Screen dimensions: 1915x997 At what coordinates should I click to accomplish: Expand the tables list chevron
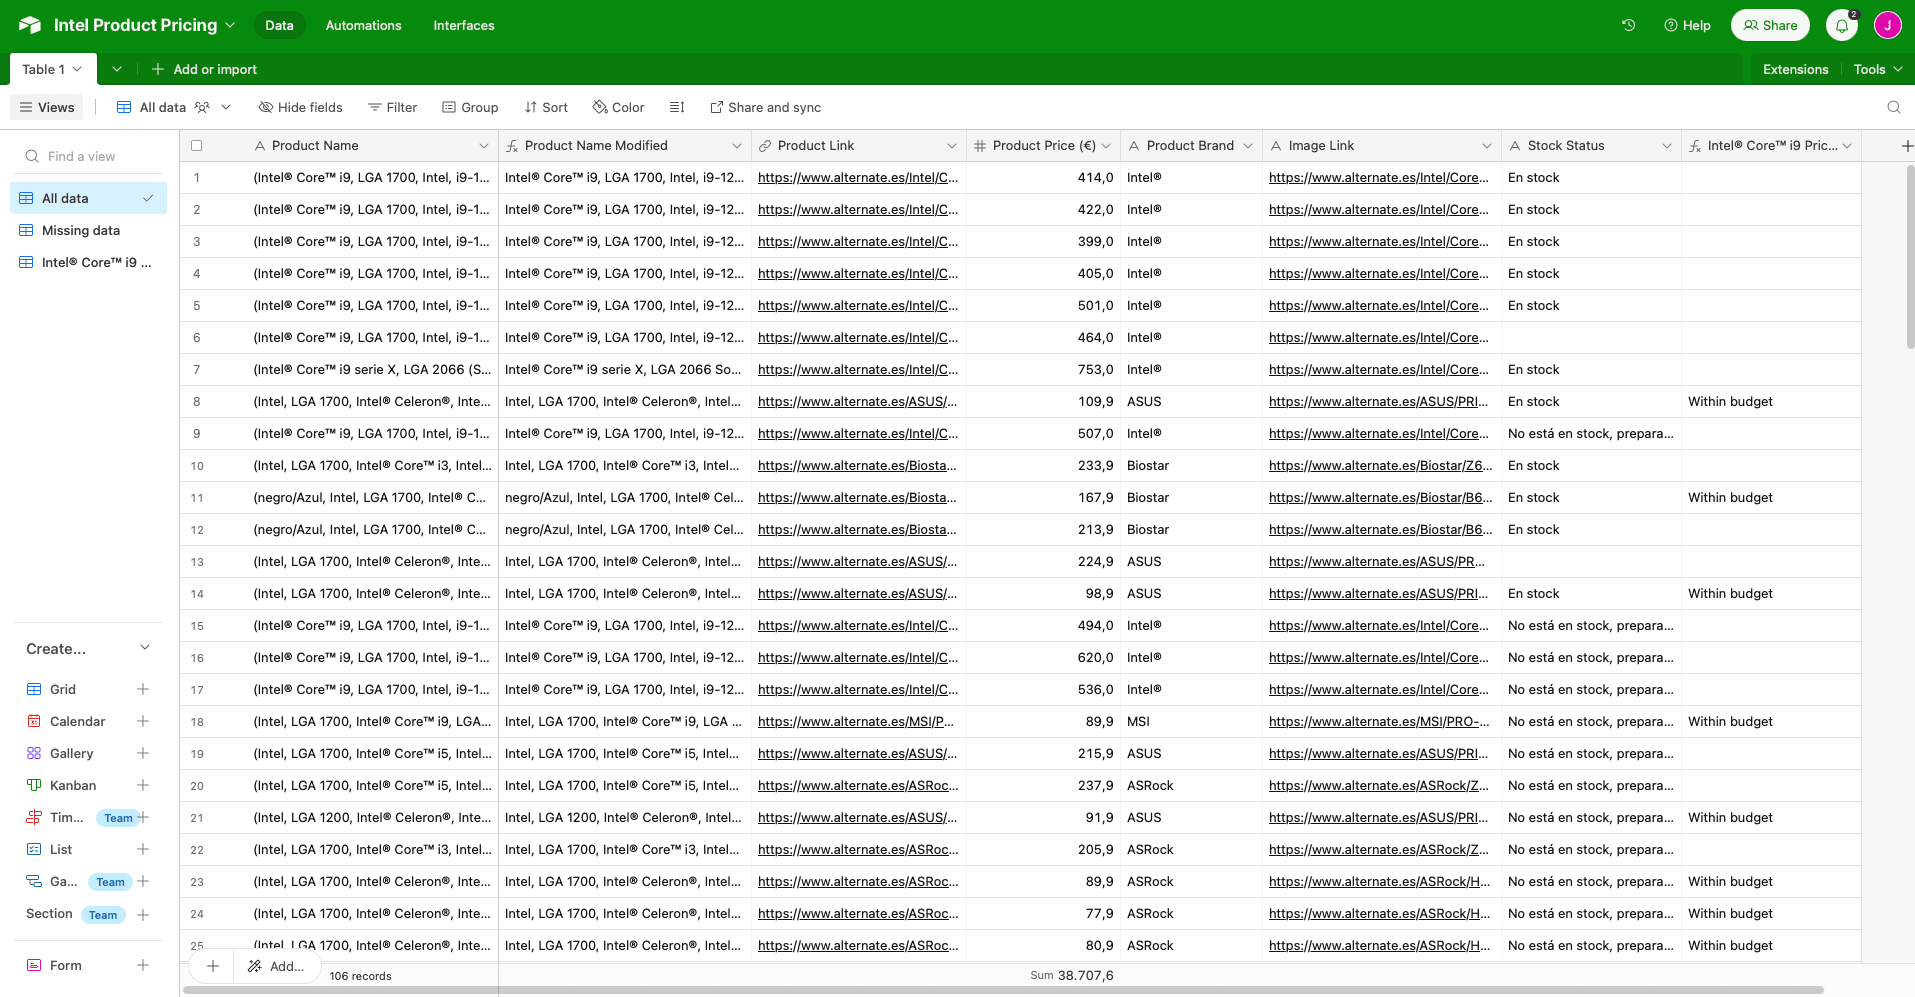tap(117, 69)
